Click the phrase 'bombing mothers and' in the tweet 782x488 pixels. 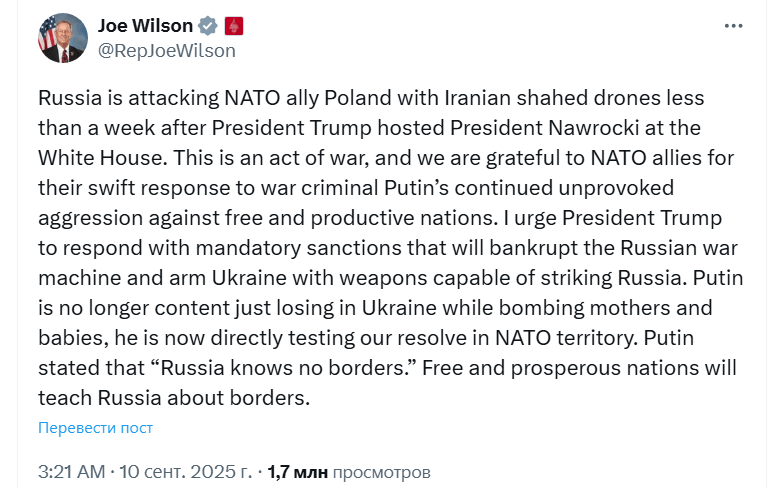click(x=605, y=308)
